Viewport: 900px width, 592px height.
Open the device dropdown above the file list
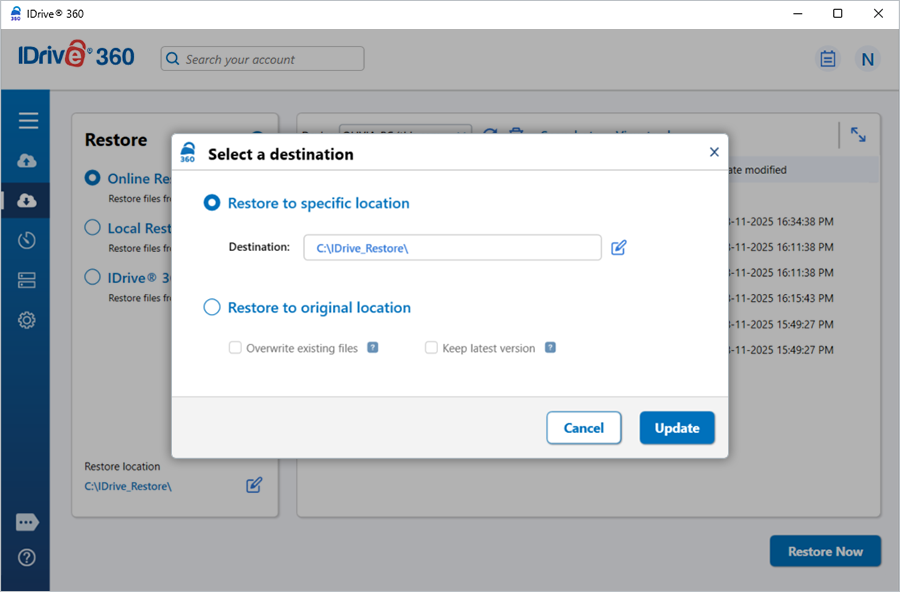[405, 133]
